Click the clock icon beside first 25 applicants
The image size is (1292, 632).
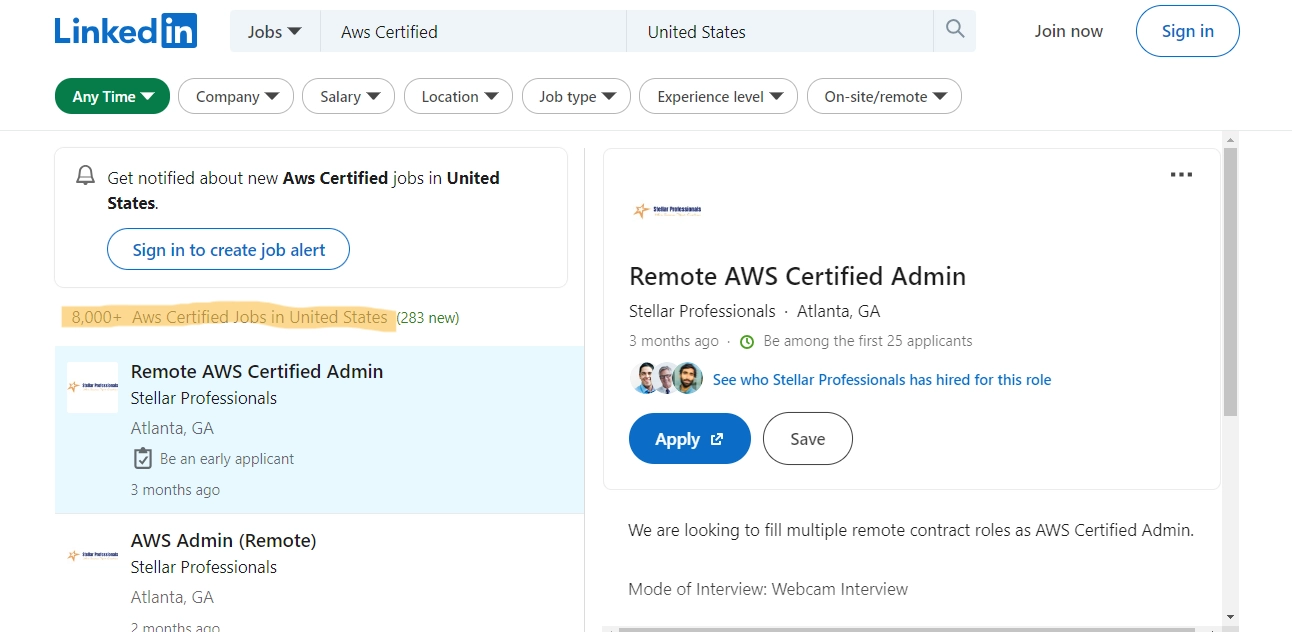tap(746, 341)
